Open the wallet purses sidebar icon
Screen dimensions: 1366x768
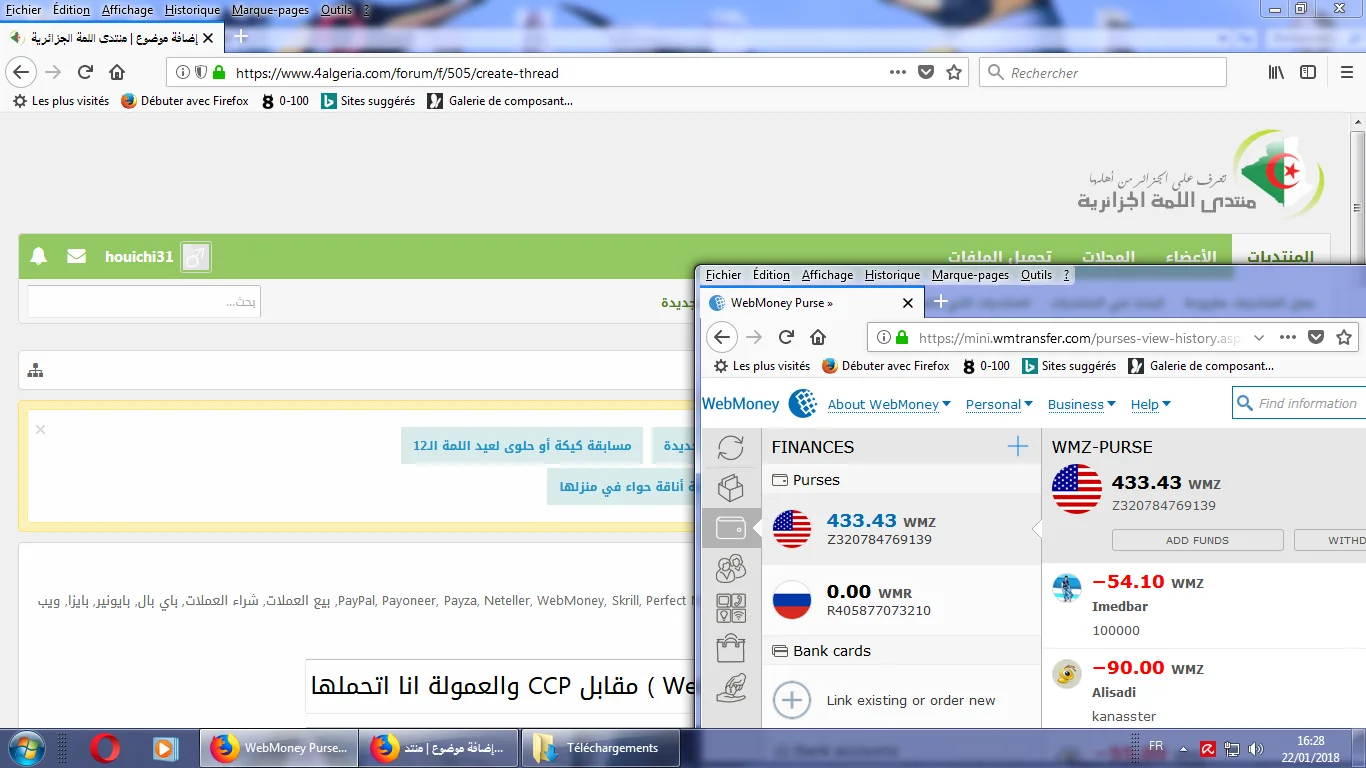tap(731, 528)
